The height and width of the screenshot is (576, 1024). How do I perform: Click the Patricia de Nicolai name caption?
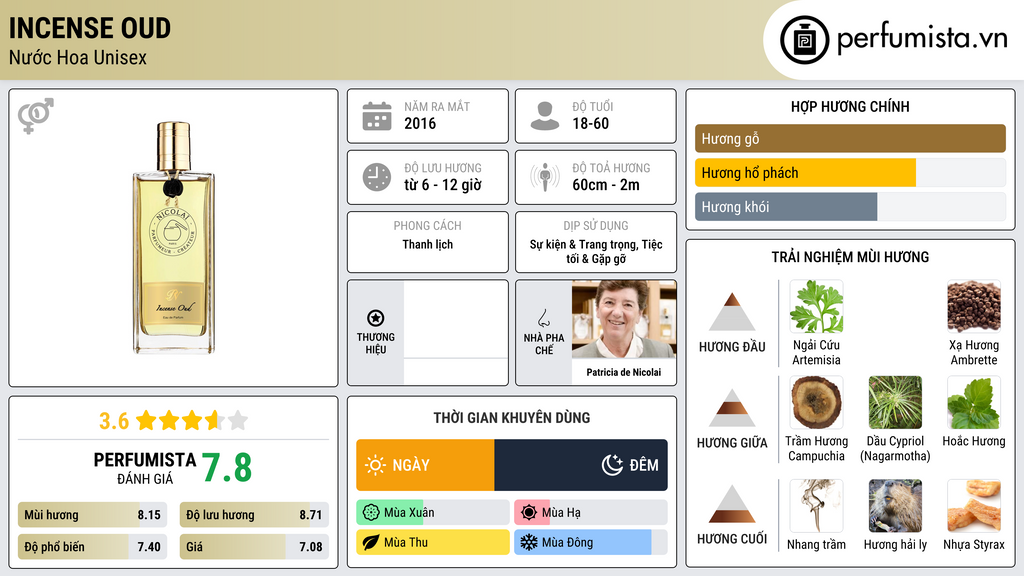pos(624,372)
